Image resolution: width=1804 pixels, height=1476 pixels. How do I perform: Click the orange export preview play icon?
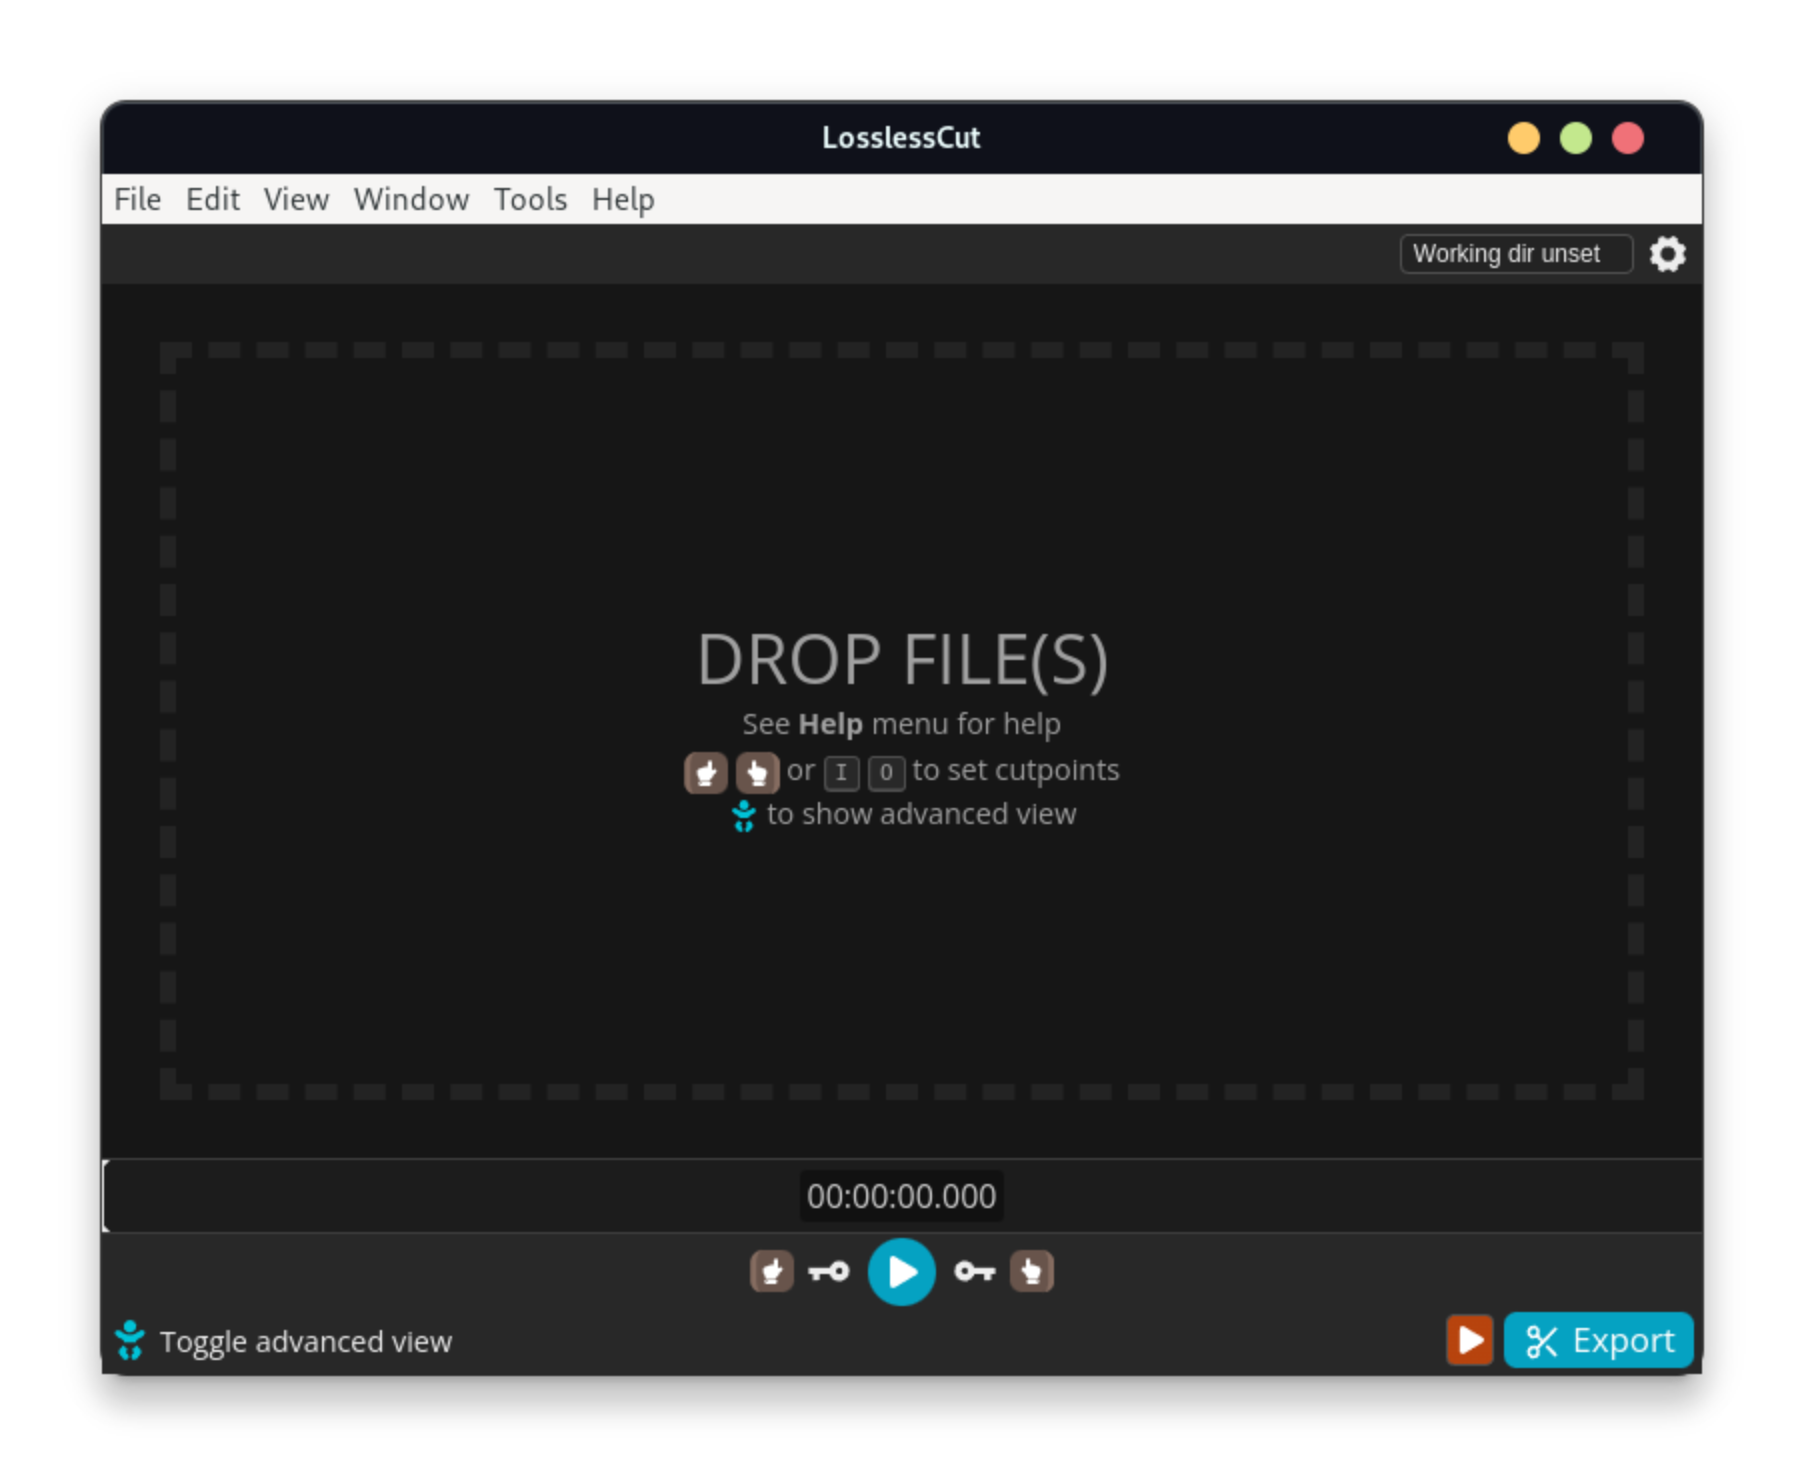tap(1469, 1340)
